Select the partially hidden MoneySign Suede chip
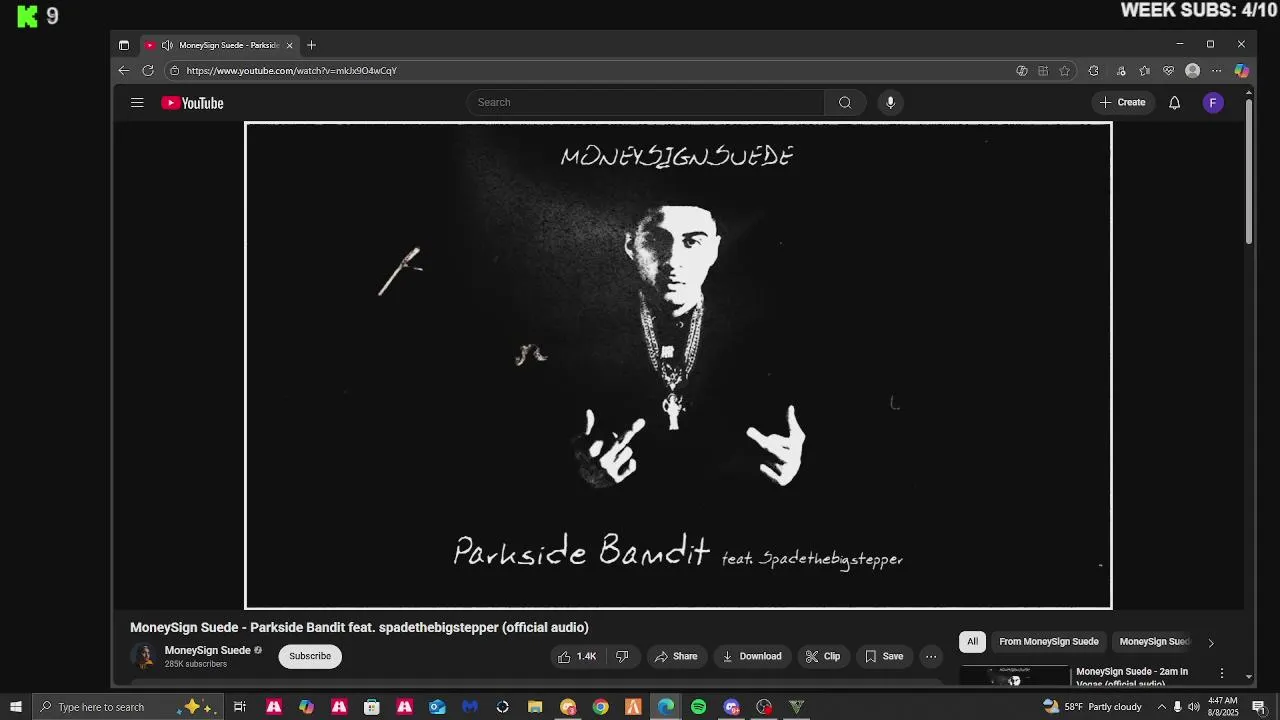The height and width of the screenshot is (720, 1280). 1154,642
